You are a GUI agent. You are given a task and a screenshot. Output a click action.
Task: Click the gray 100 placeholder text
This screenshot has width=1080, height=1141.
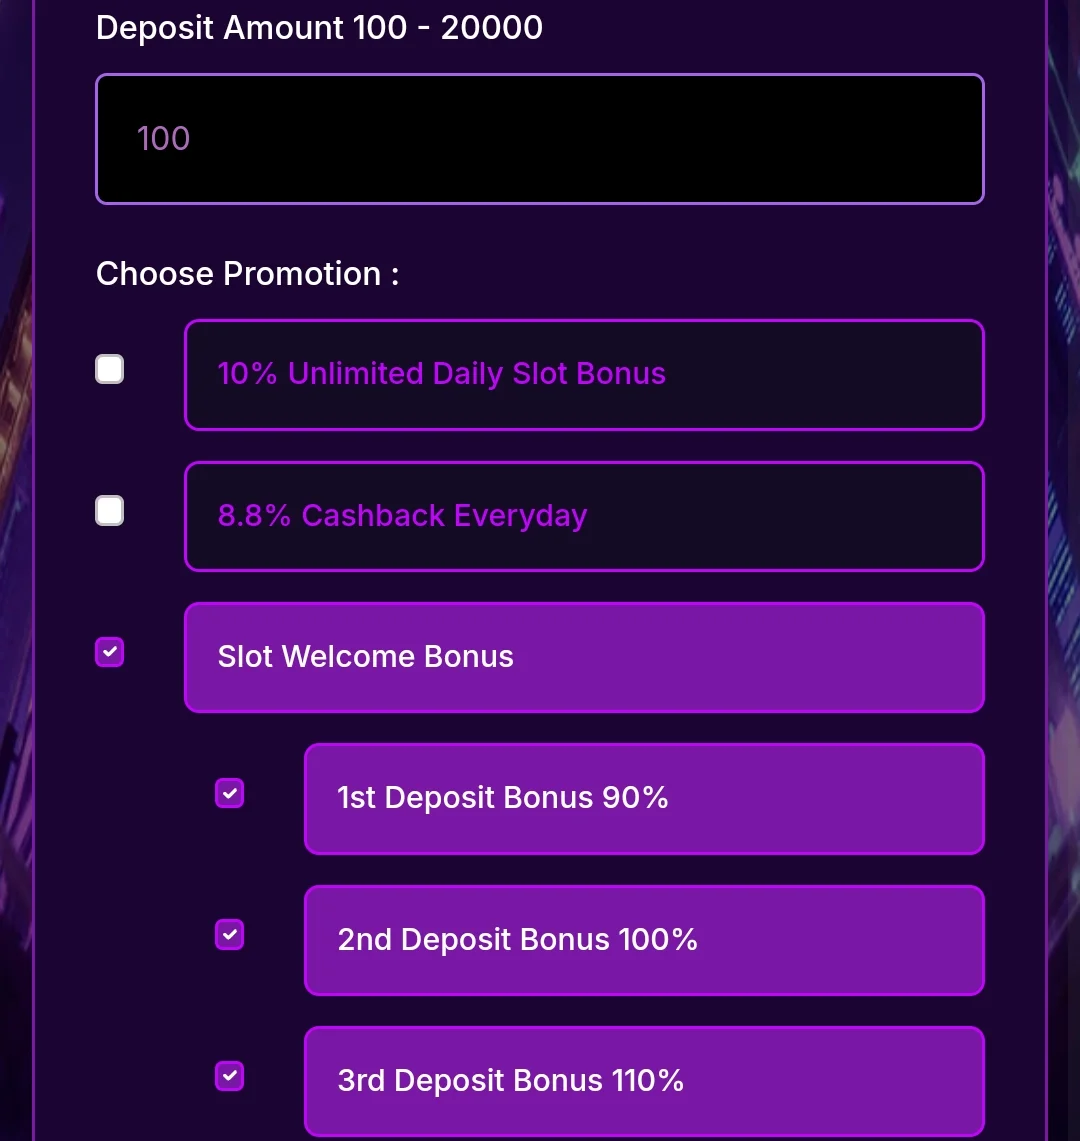[x=164, y=138]
